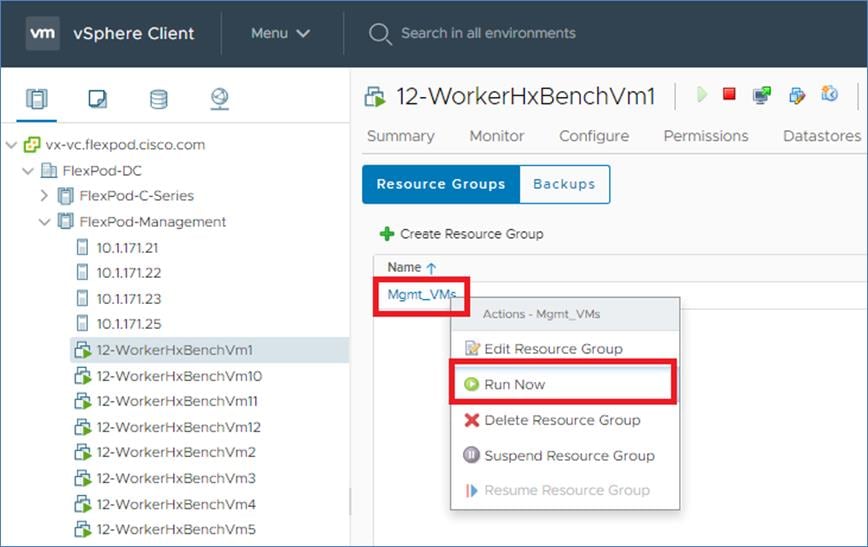Click the cluster icon beside FlexPod-C-Series
Screen dimensions: 868x547
point(65,196)
